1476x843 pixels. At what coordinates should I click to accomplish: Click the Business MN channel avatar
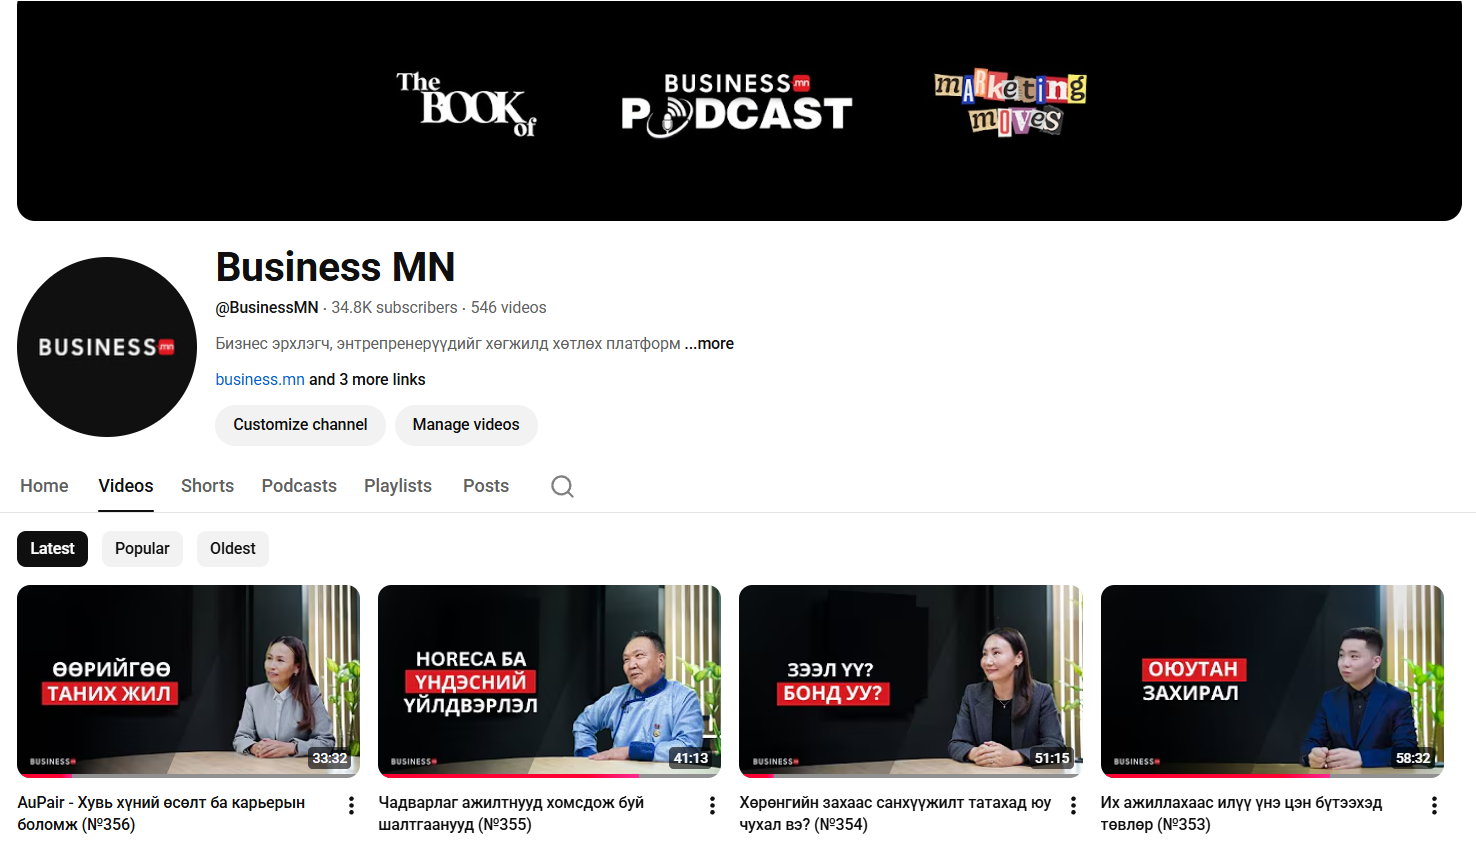click(x=107, y=347)
